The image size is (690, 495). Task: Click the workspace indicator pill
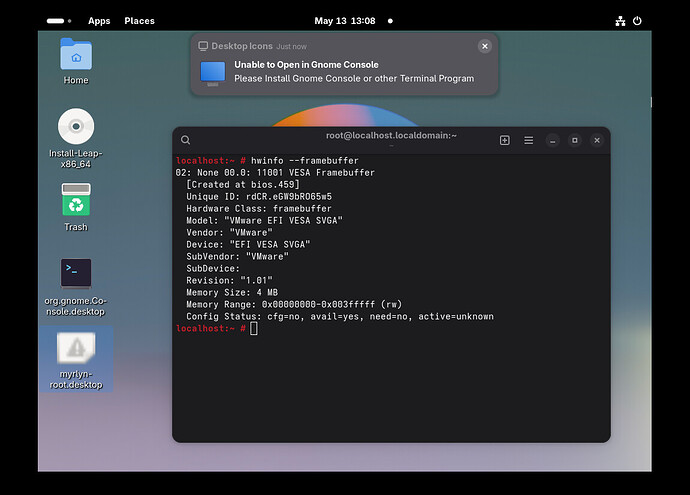(x=55, y=21)
